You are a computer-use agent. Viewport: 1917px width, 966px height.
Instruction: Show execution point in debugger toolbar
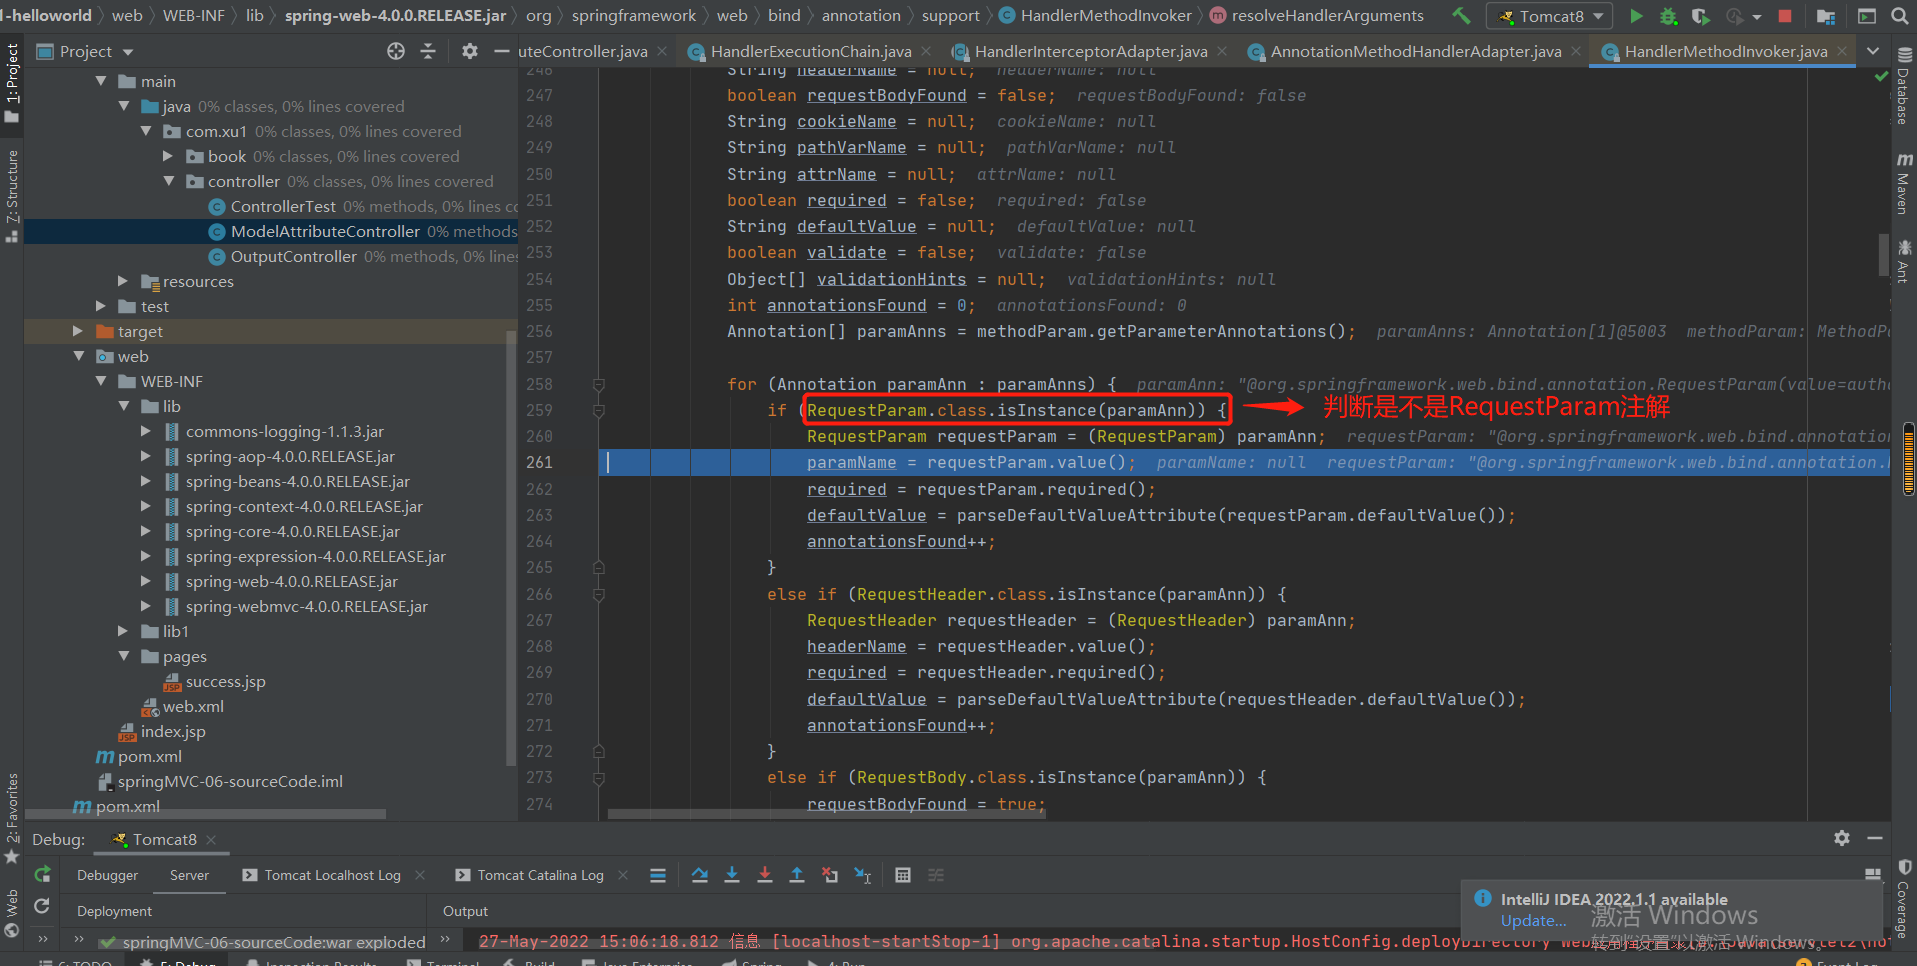[x=658, y=875]
